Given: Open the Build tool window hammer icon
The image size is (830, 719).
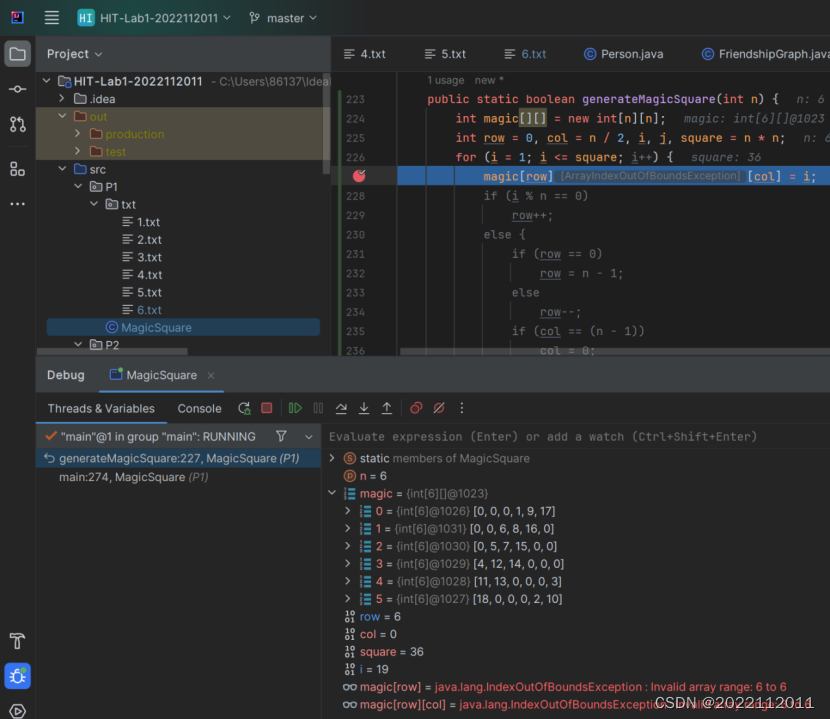Looking at the screenshot, I should click(17, 641).
